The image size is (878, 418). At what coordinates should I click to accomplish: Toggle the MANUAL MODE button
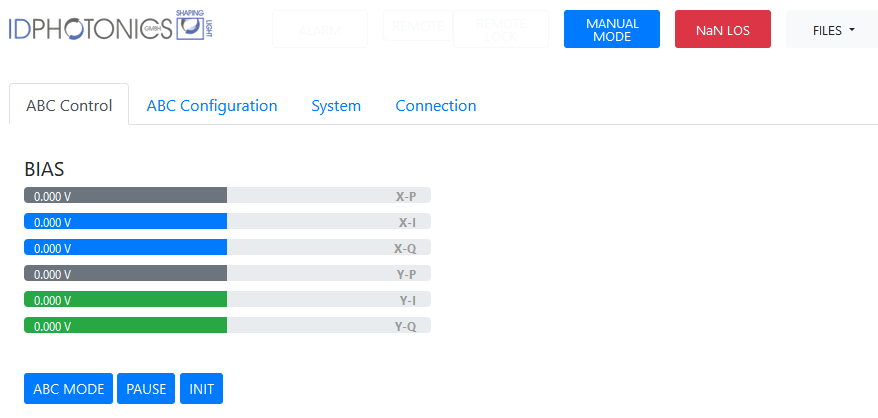[x=611, y=29]
